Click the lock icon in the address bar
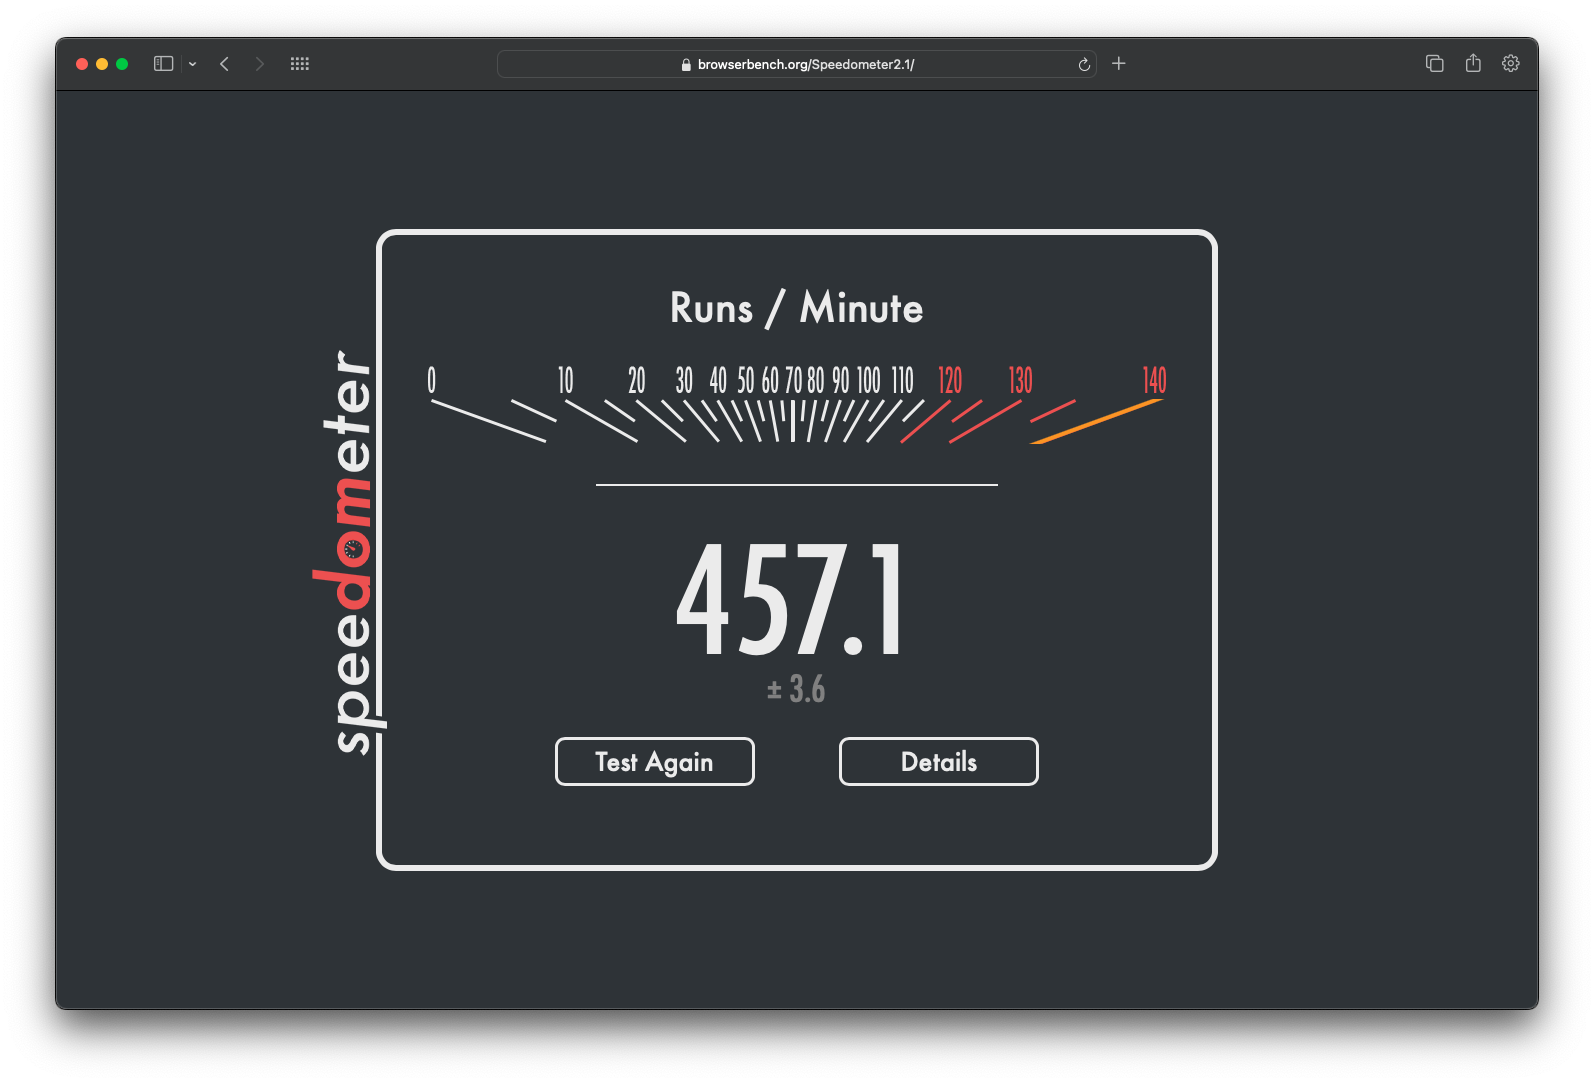 pos(686,64)
